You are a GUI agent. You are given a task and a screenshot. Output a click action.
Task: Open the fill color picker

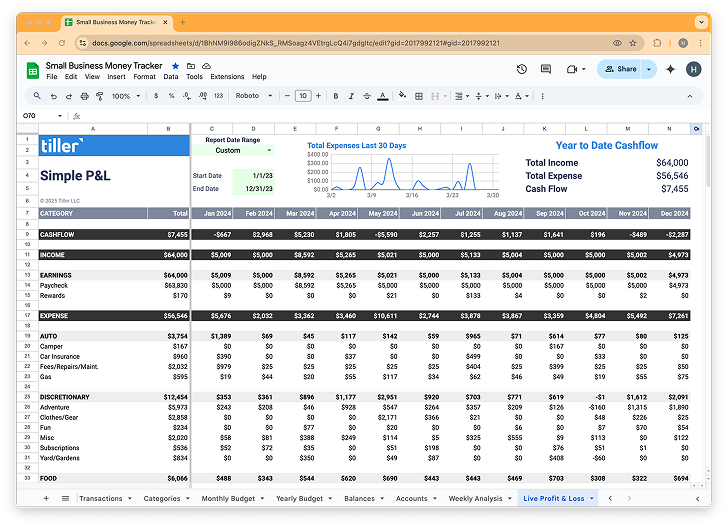pyautogui.click(x=403, y=96)
